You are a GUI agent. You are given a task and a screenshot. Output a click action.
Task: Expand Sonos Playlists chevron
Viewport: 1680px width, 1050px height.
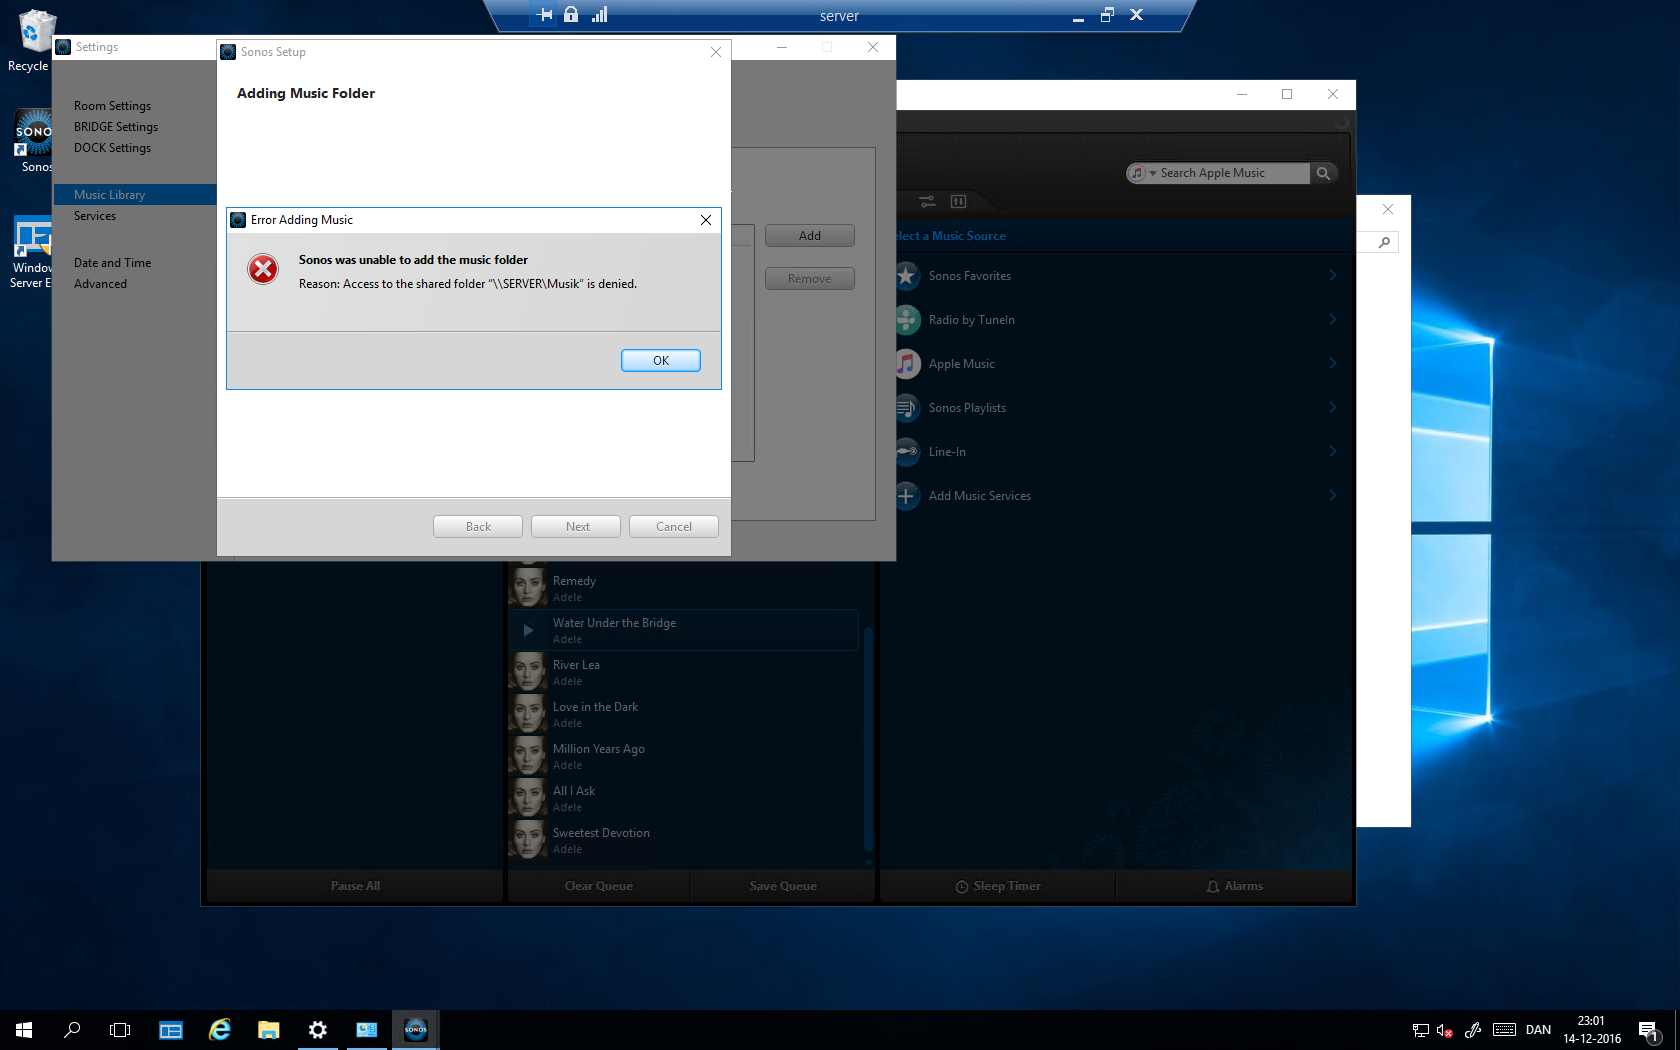pos(1333,407)
